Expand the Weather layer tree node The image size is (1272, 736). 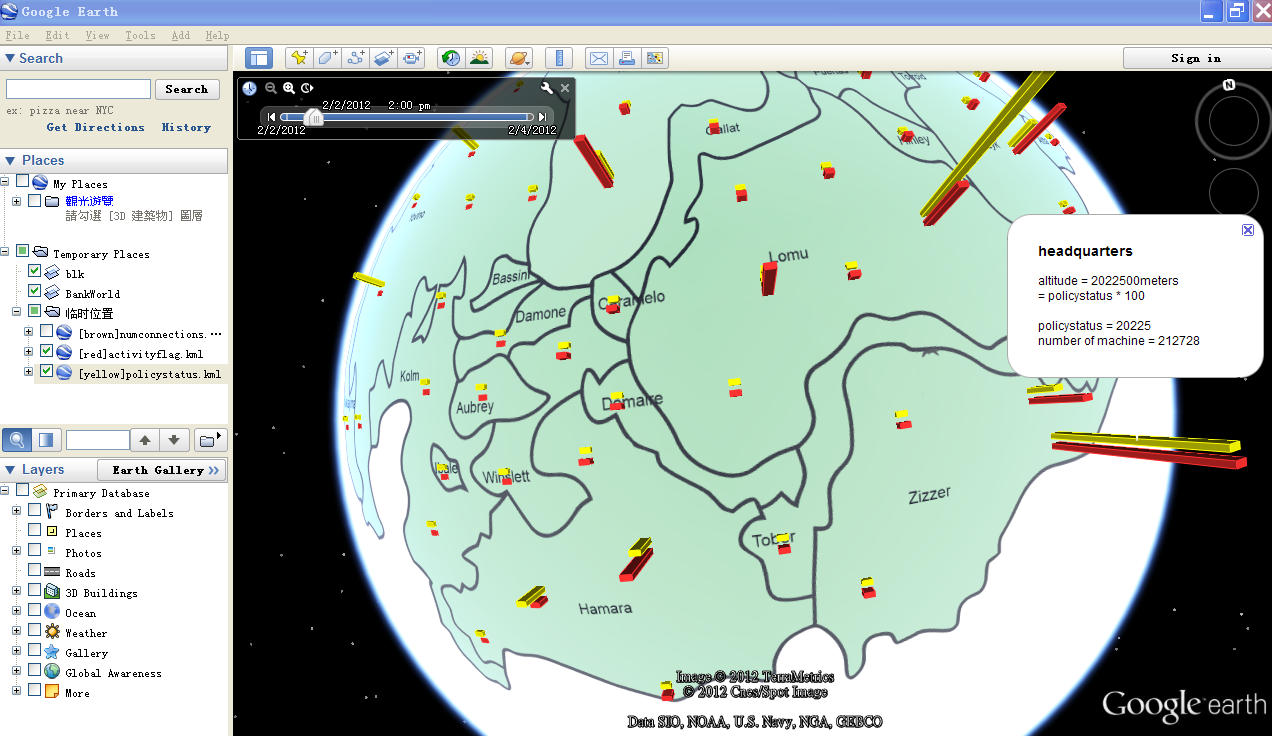pyautogui.click(x=16, y=631)
